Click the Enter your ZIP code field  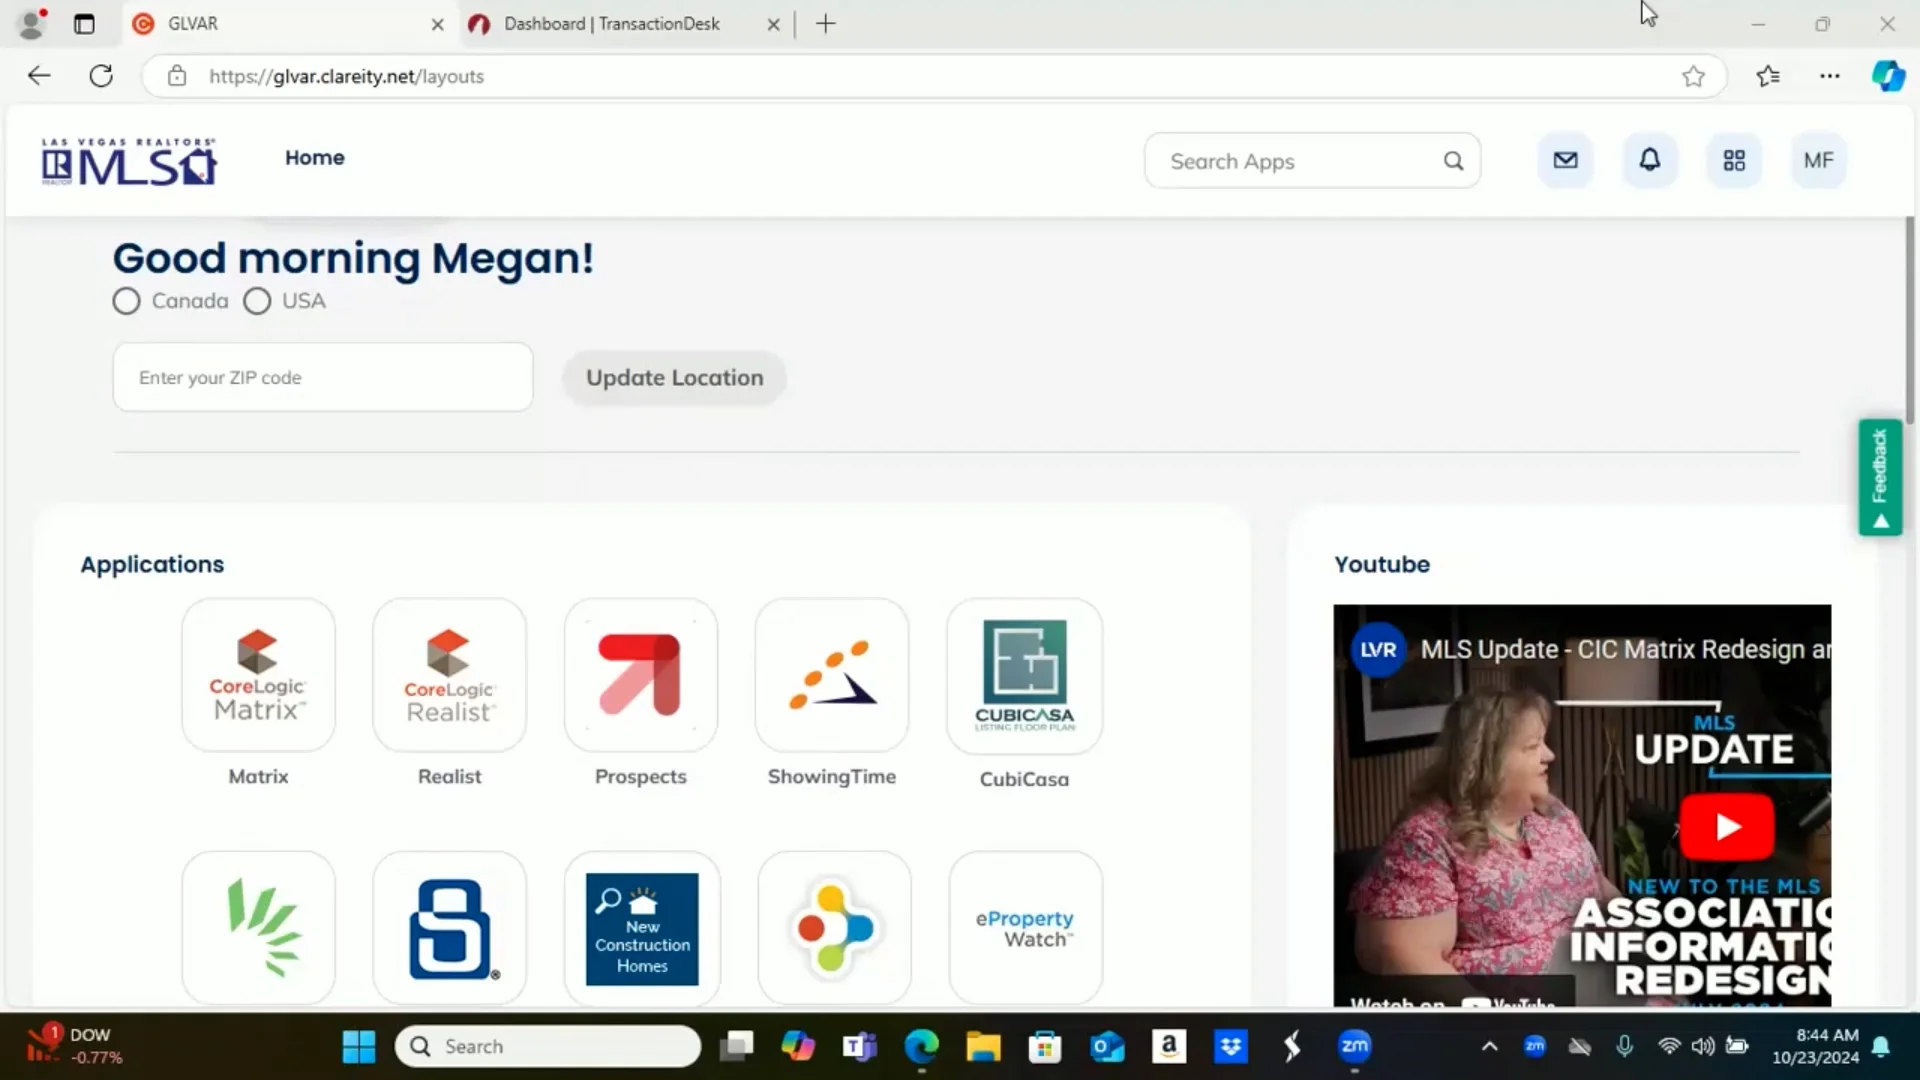point(322,377)
